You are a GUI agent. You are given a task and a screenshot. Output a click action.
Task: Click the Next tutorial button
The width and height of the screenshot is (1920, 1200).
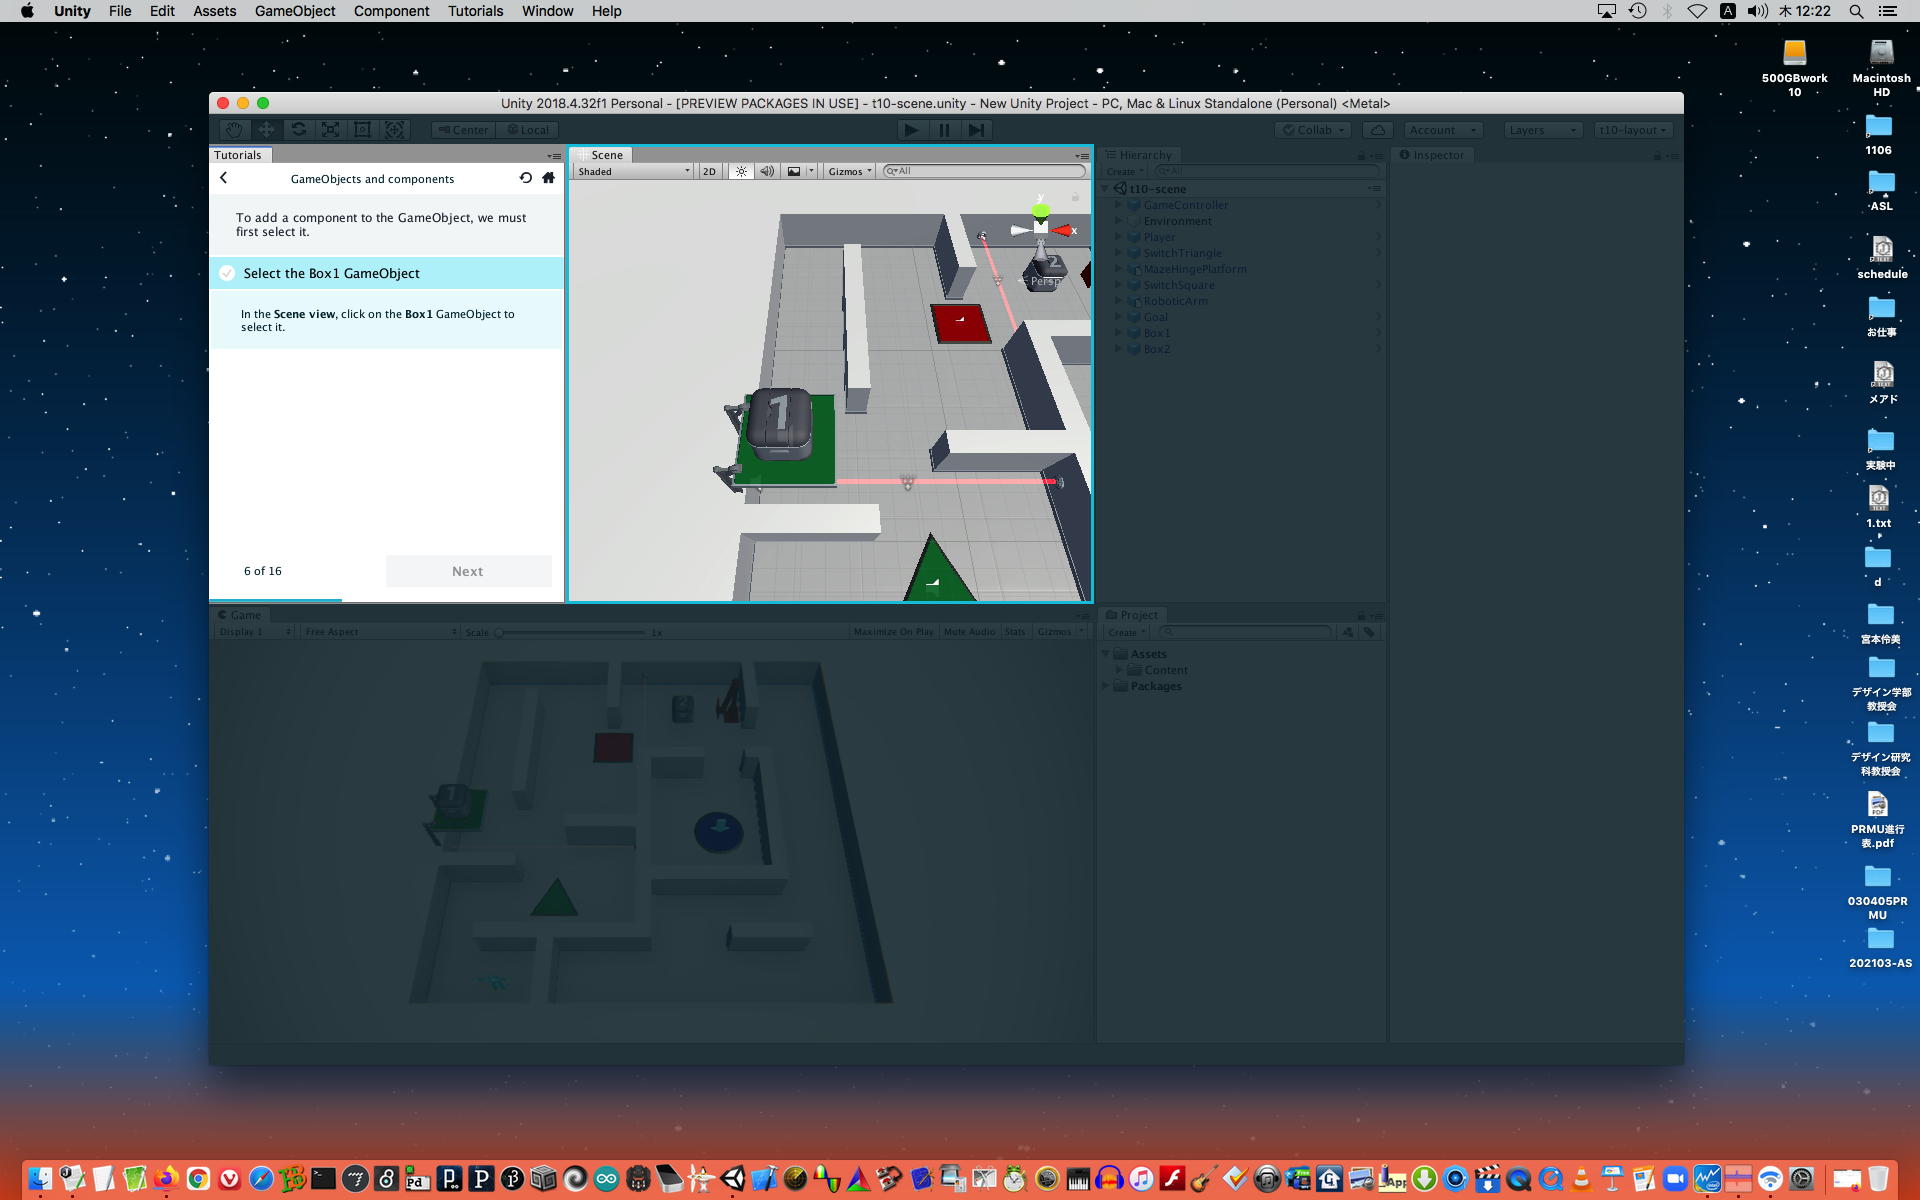point(468,571)
